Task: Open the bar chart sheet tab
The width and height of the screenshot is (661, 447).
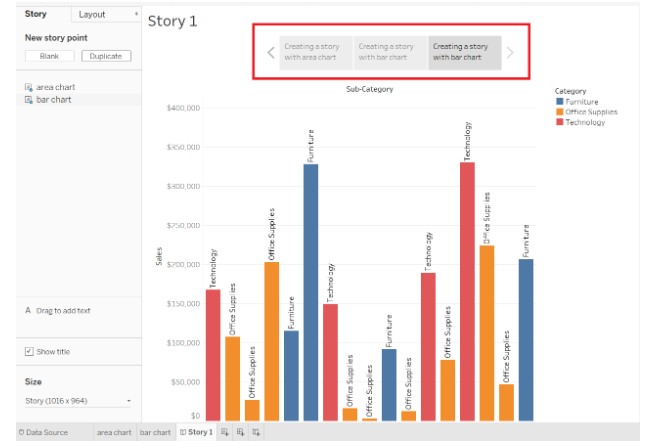Action: (x=154, y=432)
